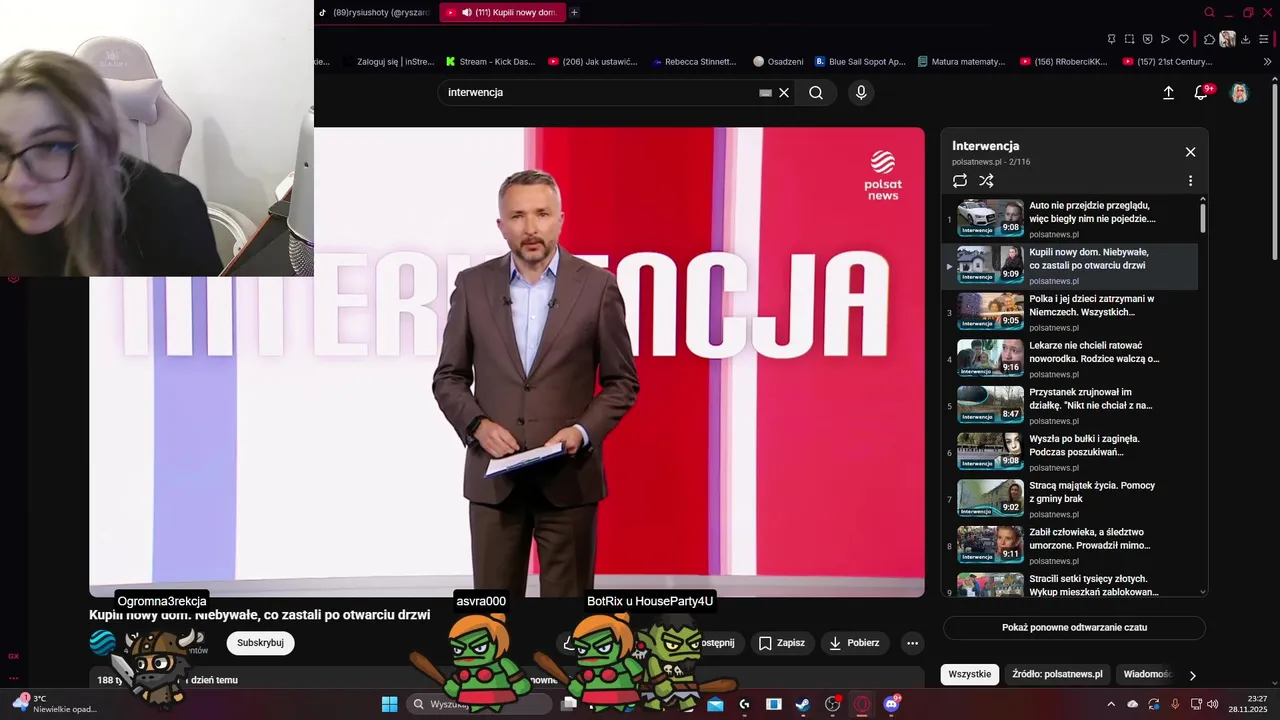Select Przystanek zrujnował im działkę video
Viewport: 1280px width, 720px height.
pos(1070,406)
